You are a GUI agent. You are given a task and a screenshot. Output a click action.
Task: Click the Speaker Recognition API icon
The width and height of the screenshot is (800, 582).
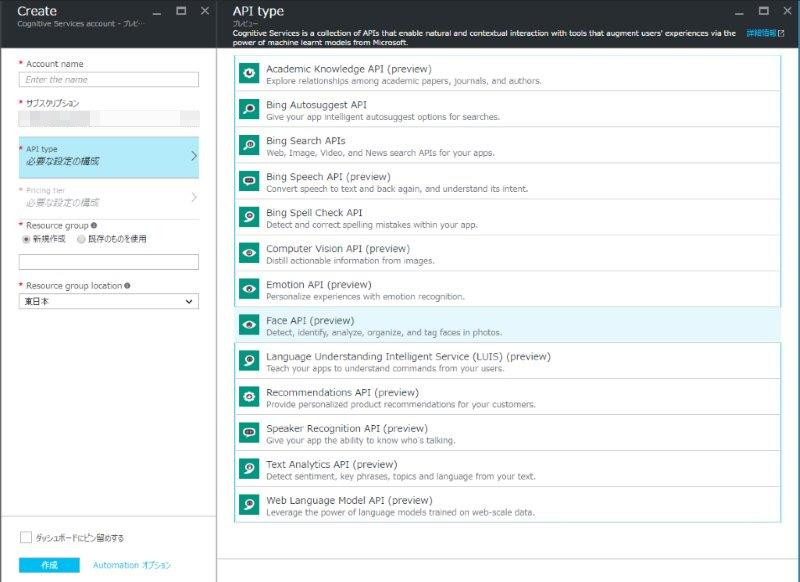pyautogui.click(x=249, y=433)
